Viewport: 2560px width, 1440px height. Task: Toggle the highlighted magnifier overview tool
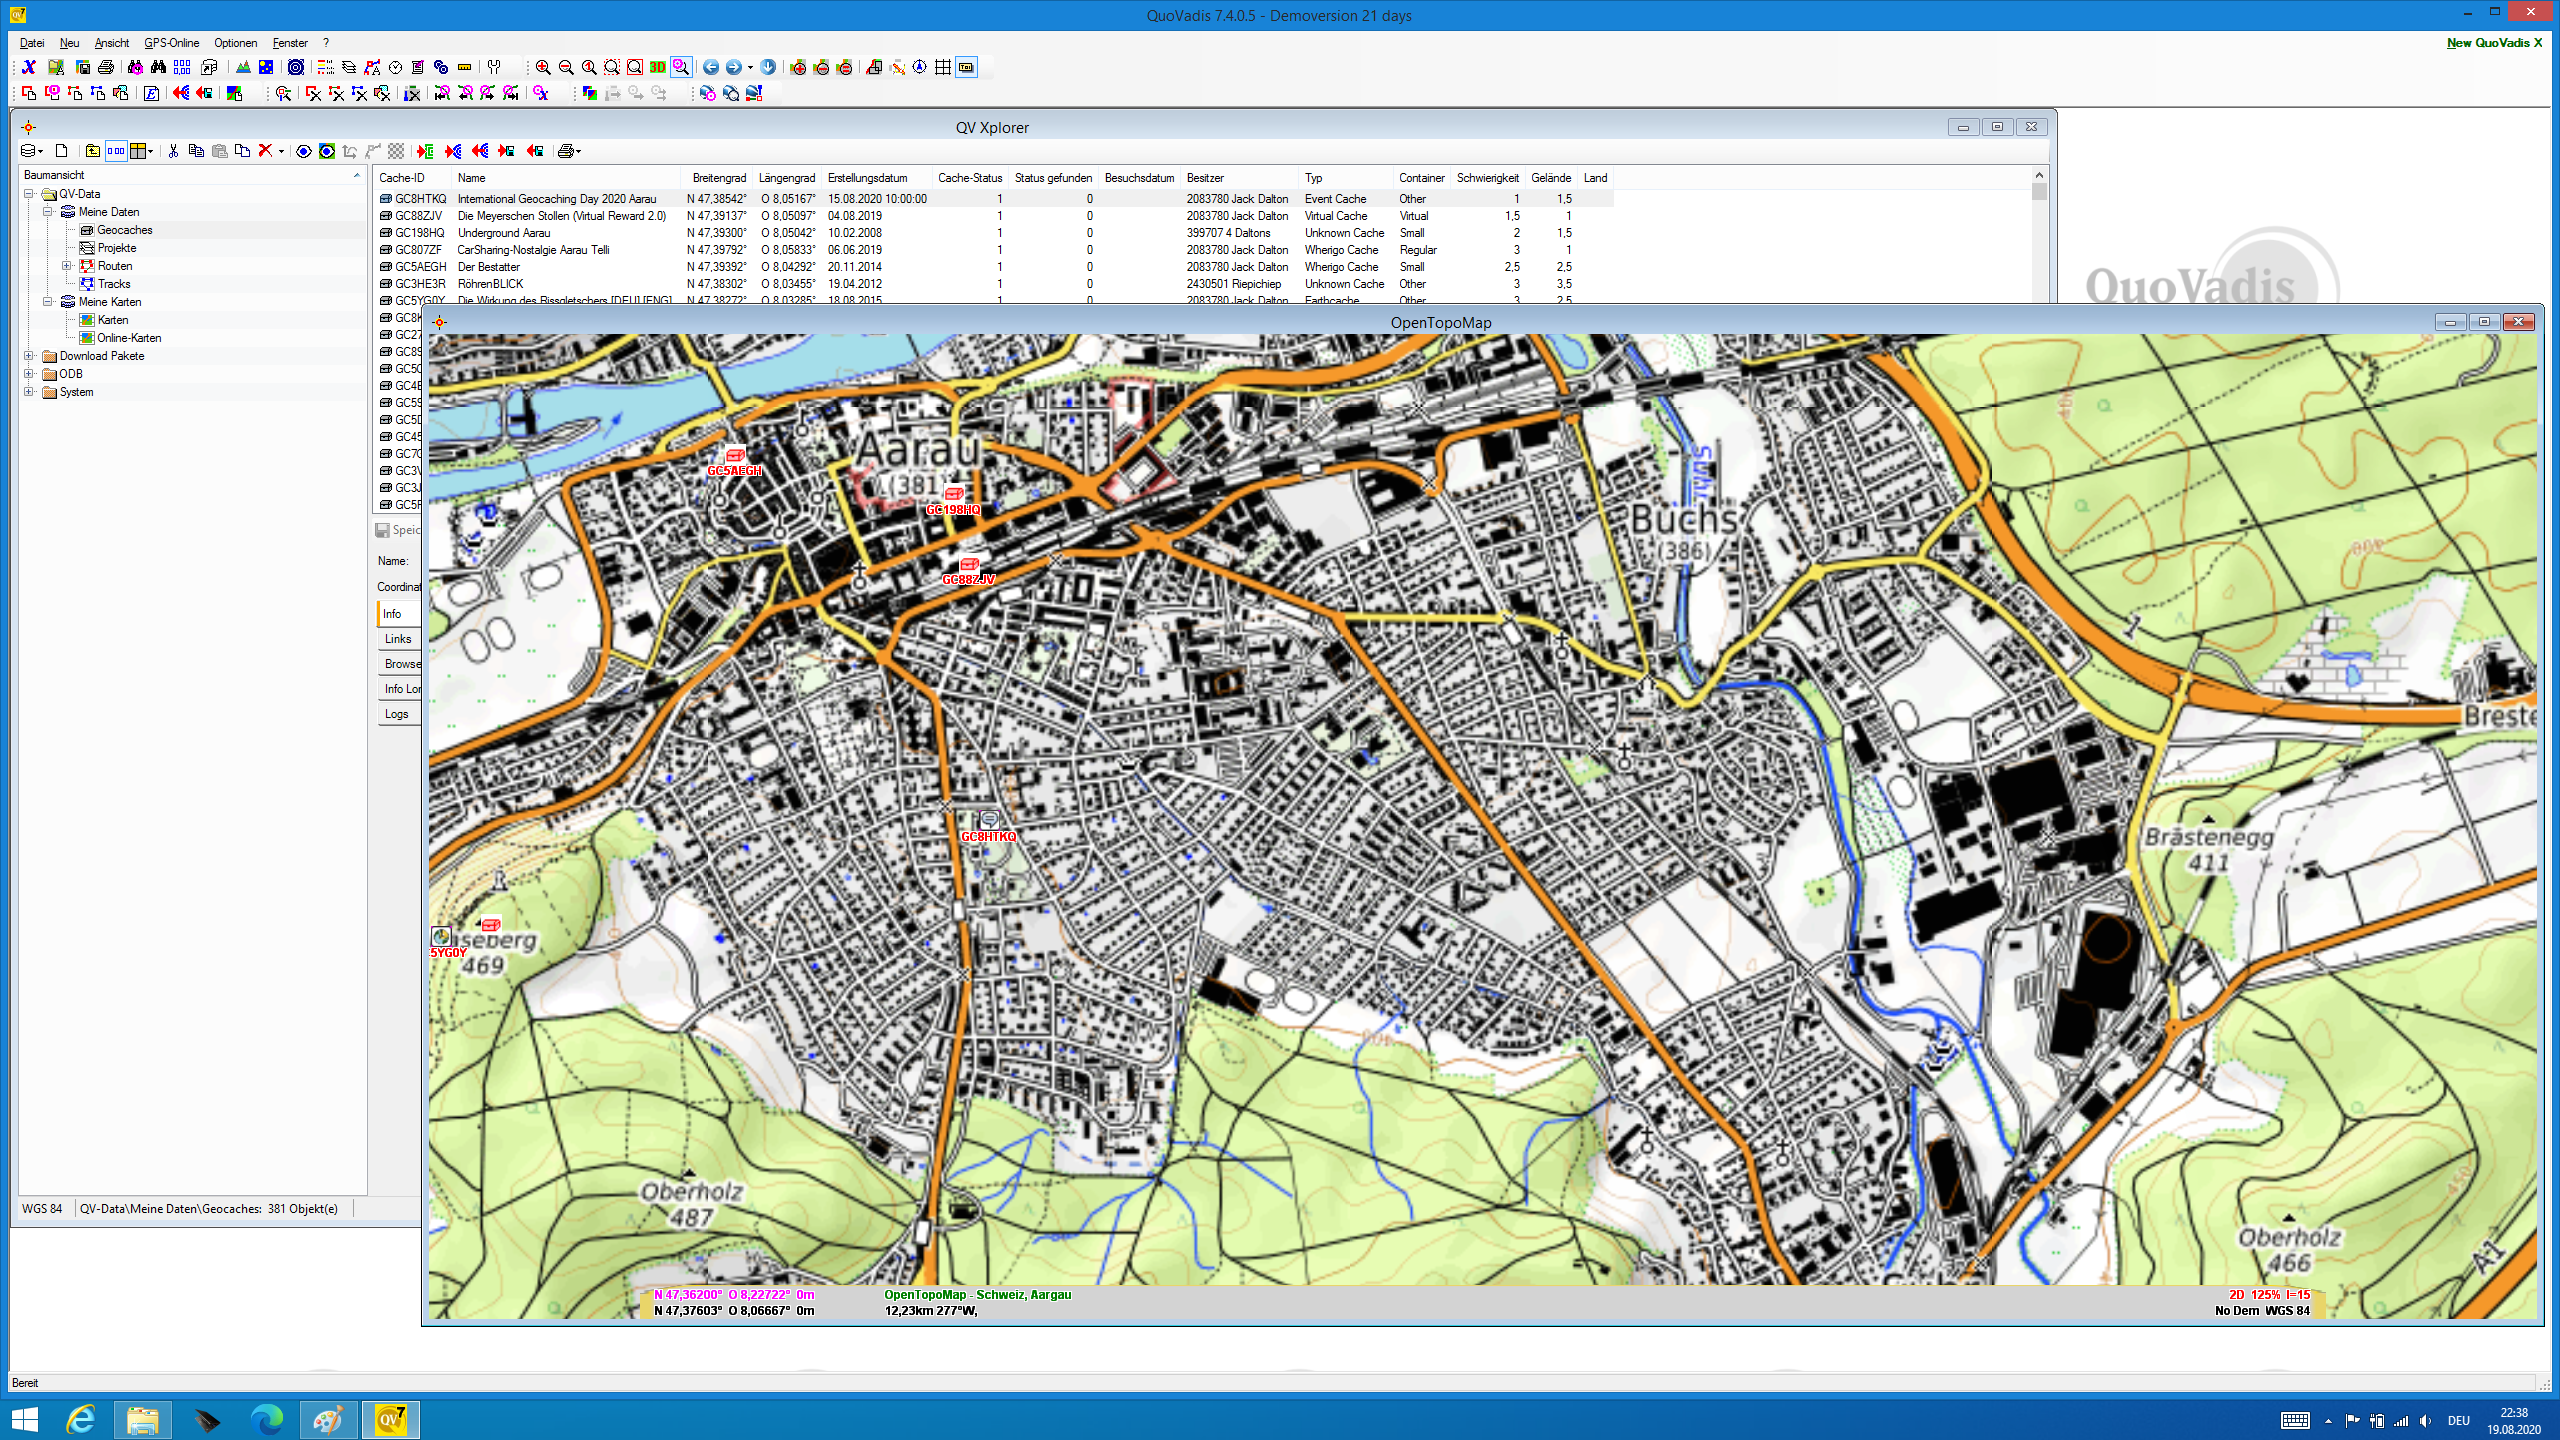click(x=681, y=67)
